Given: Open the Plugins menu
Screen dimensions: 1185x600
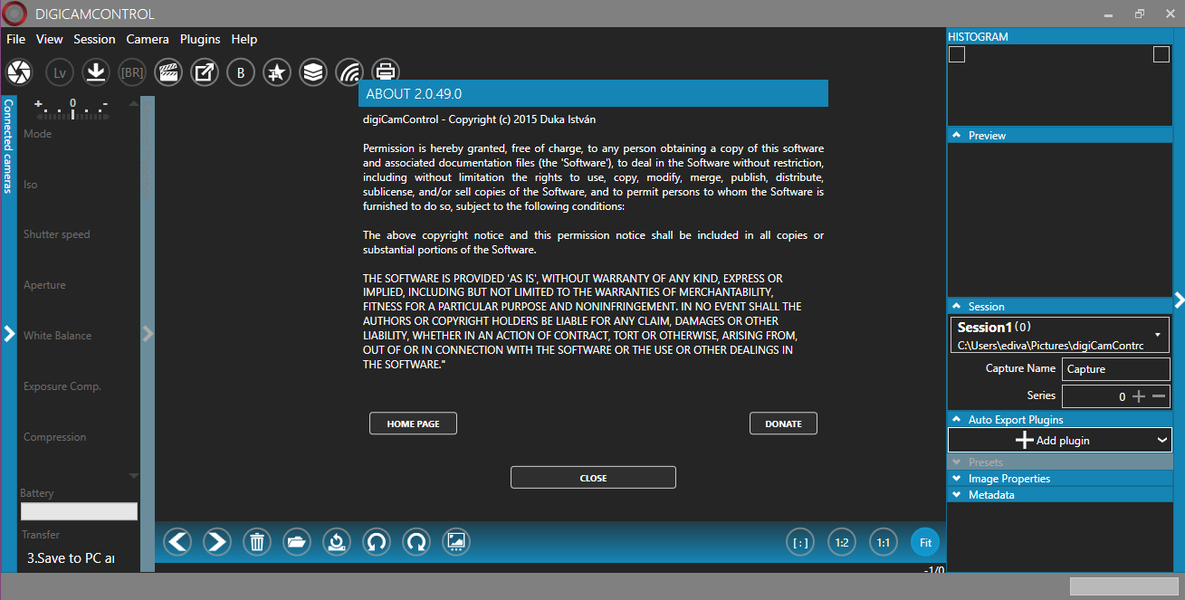Looking at the screenshot, I should click(200, 39).
